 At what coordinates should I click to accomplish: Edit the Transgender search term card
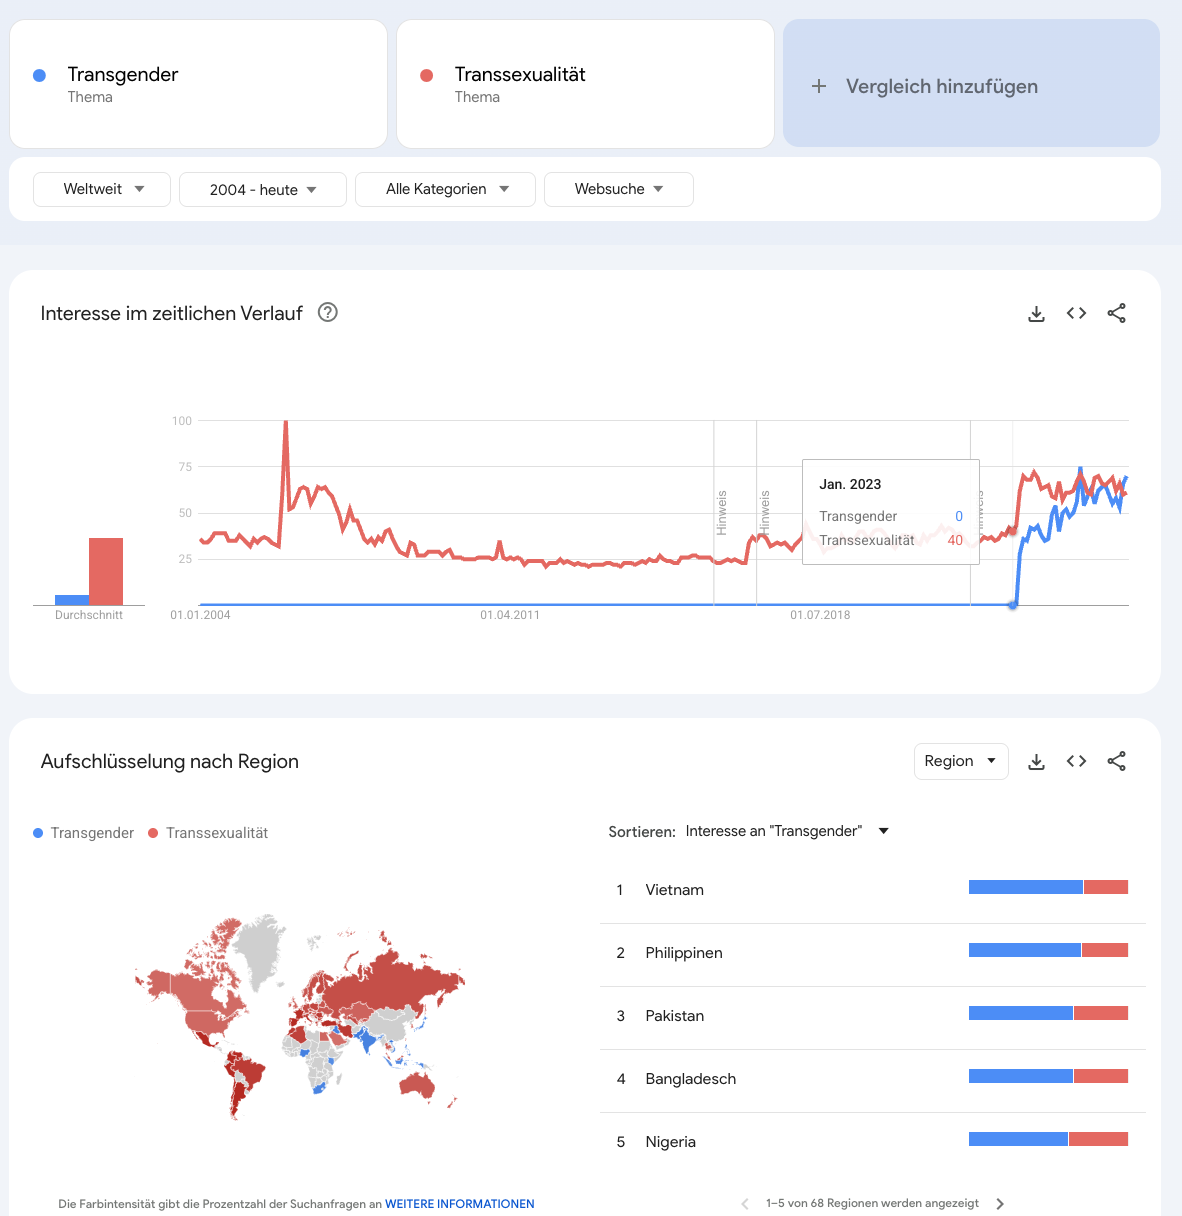tap(198, 84)
